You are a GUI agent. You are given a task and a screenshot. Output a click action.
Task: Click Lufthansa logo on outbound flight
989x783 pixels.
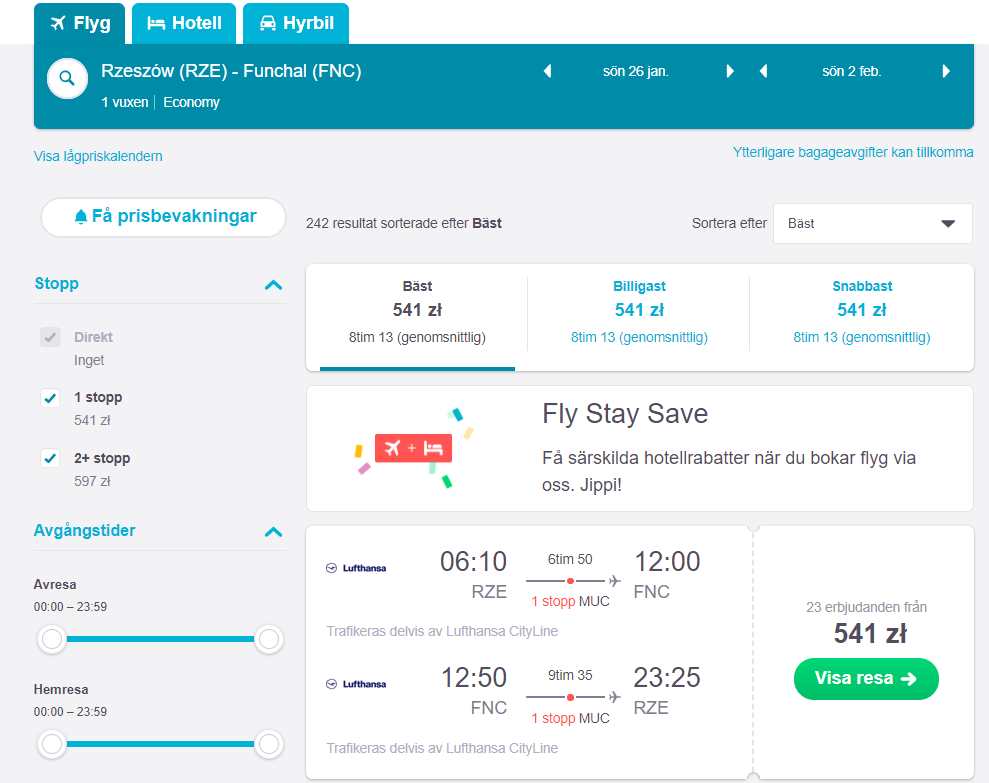click(x=356, y=568)
